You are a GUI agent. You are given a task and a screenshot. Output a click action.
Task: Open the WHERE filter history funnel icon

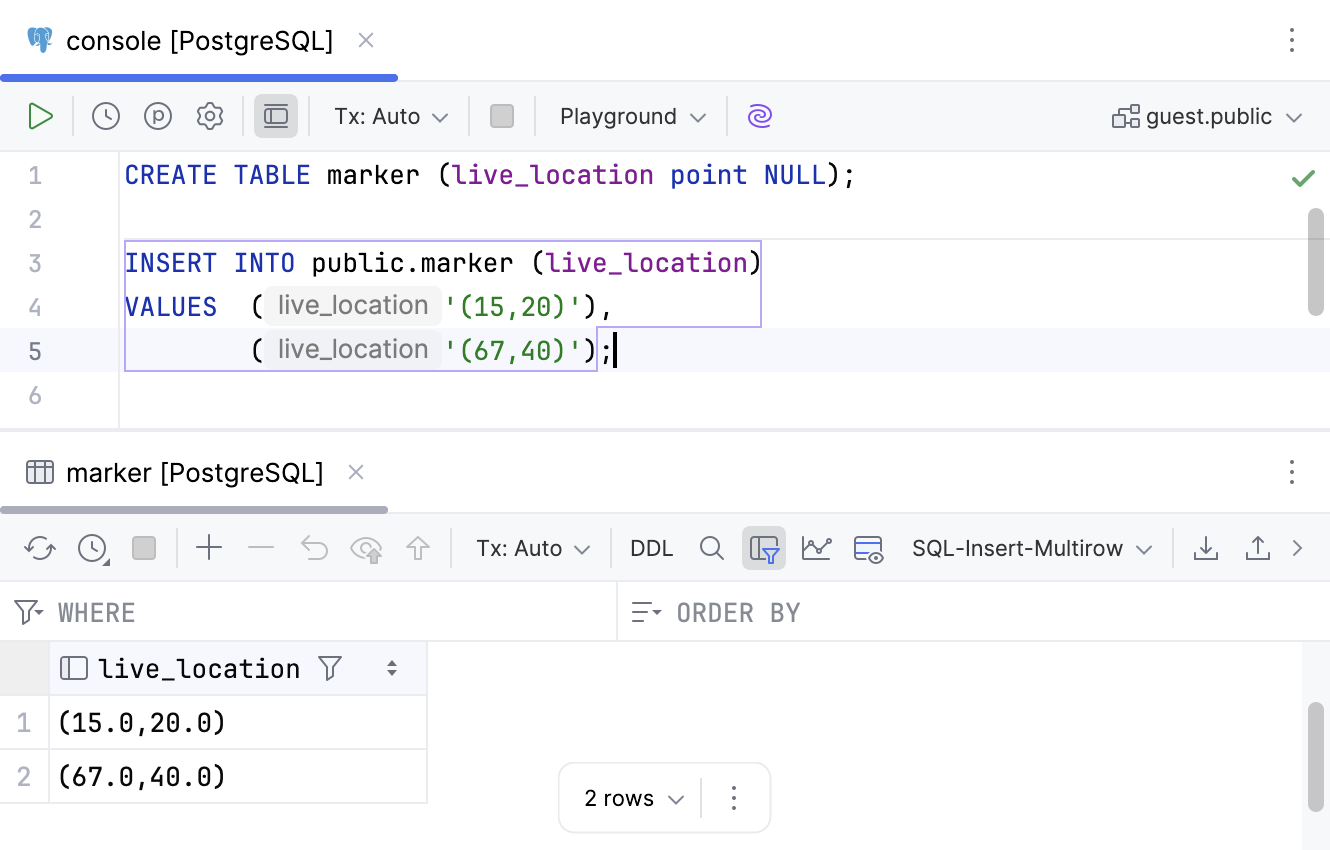(29, 612)
